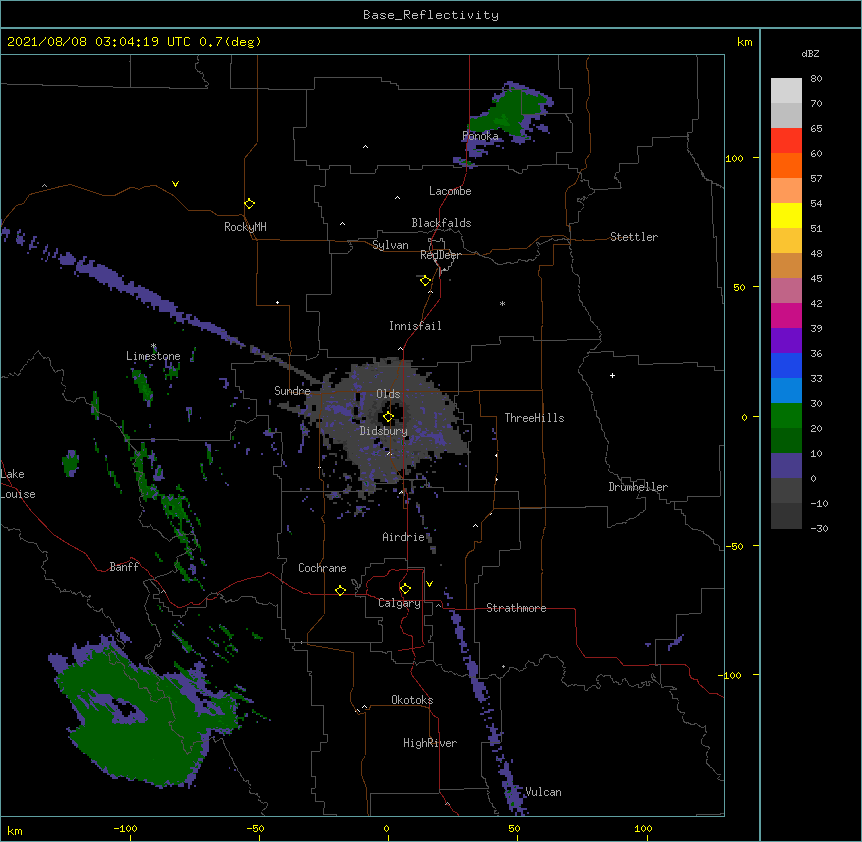Viewport: 862px width, 842px height.
Task: Click the dBZ legend heading
Action: (x=810, y=53)
